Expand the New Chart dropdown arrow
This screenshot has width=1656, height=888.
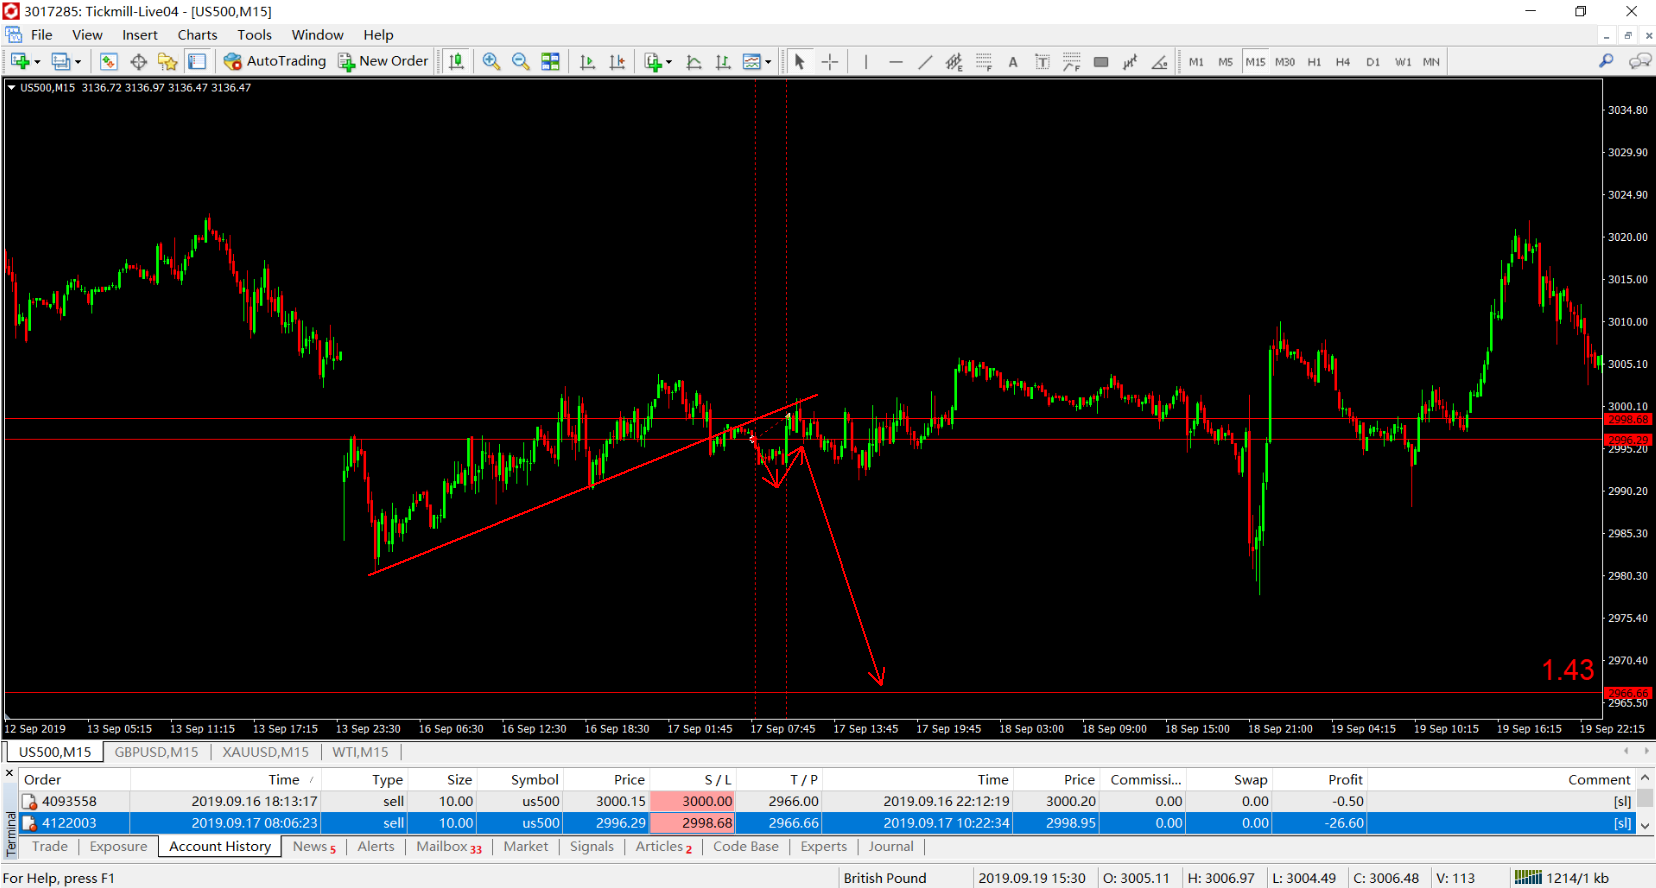[37, 62]
